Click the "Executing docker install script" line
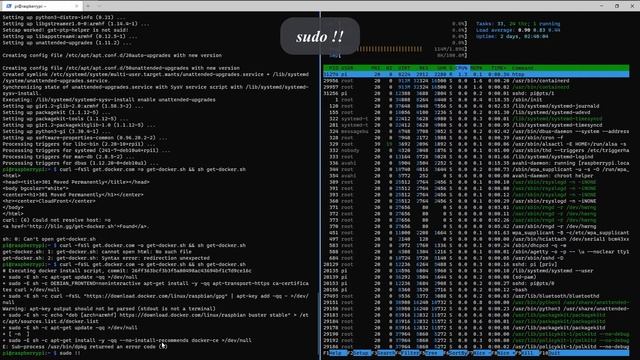The height and width of the screenshot is (360, 640). (x=127, y=271)
